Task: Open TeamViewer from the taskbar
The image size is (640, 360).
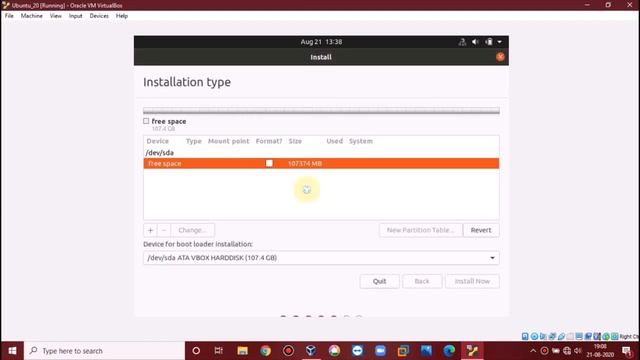Action: pos(358,351)
